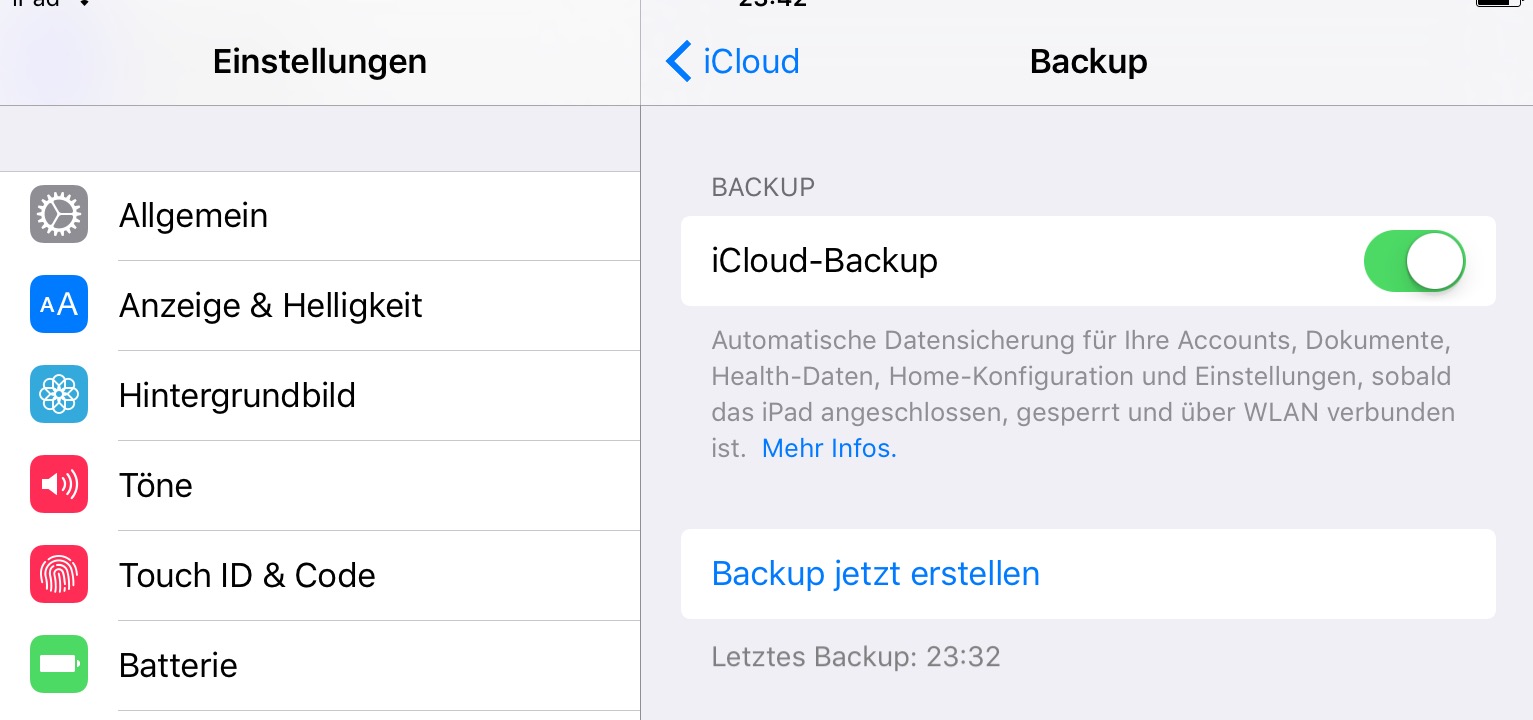1533x720 pixels.
Task: Tap the gear icon next to Allgemein
Action: pyautogui.click(x=59, y=215)
